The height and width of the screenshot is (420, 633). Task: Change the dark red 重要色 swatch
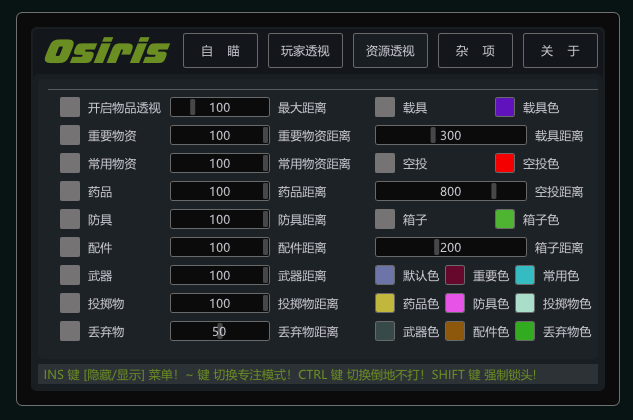pyautogui.click(x=455, y=275)
